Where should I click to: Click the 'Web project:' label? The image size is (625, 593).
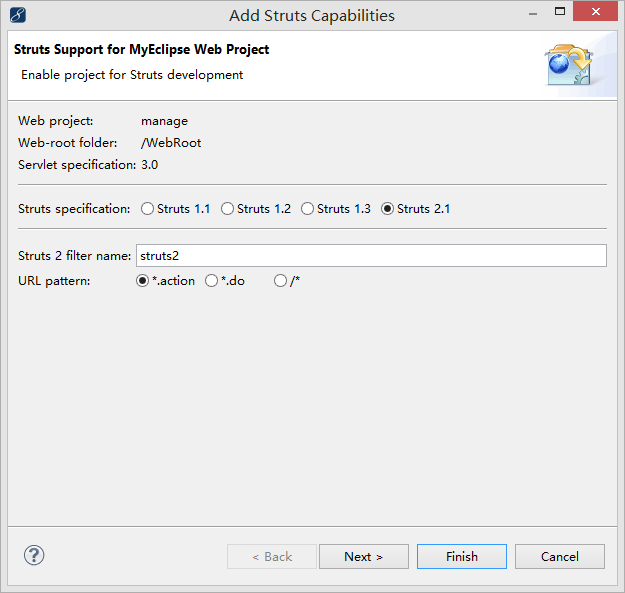point(56,121)
